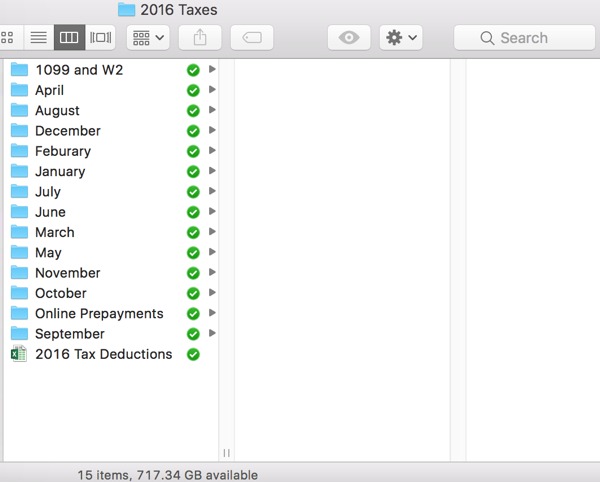Open the item arrangement dropdown
600x482 pixels.
(x=148, y=37)
